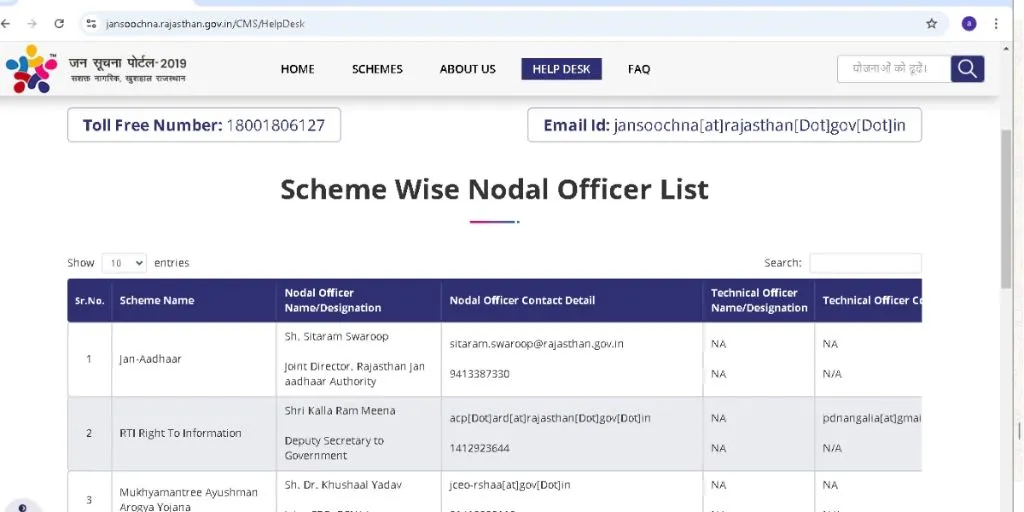Sort table by Scheme Name column header
This screenshot has height=512, width=1024.
pyautogui.click(x=157, y=300)
